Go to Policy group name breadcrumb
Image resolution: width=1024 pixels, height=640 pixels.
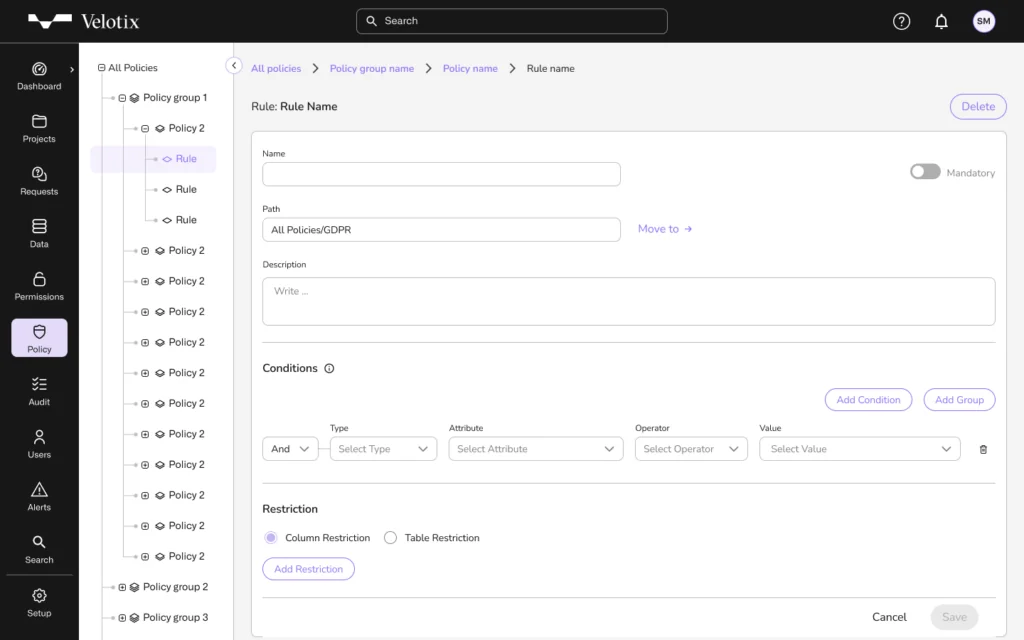click(x=372, y=69)
